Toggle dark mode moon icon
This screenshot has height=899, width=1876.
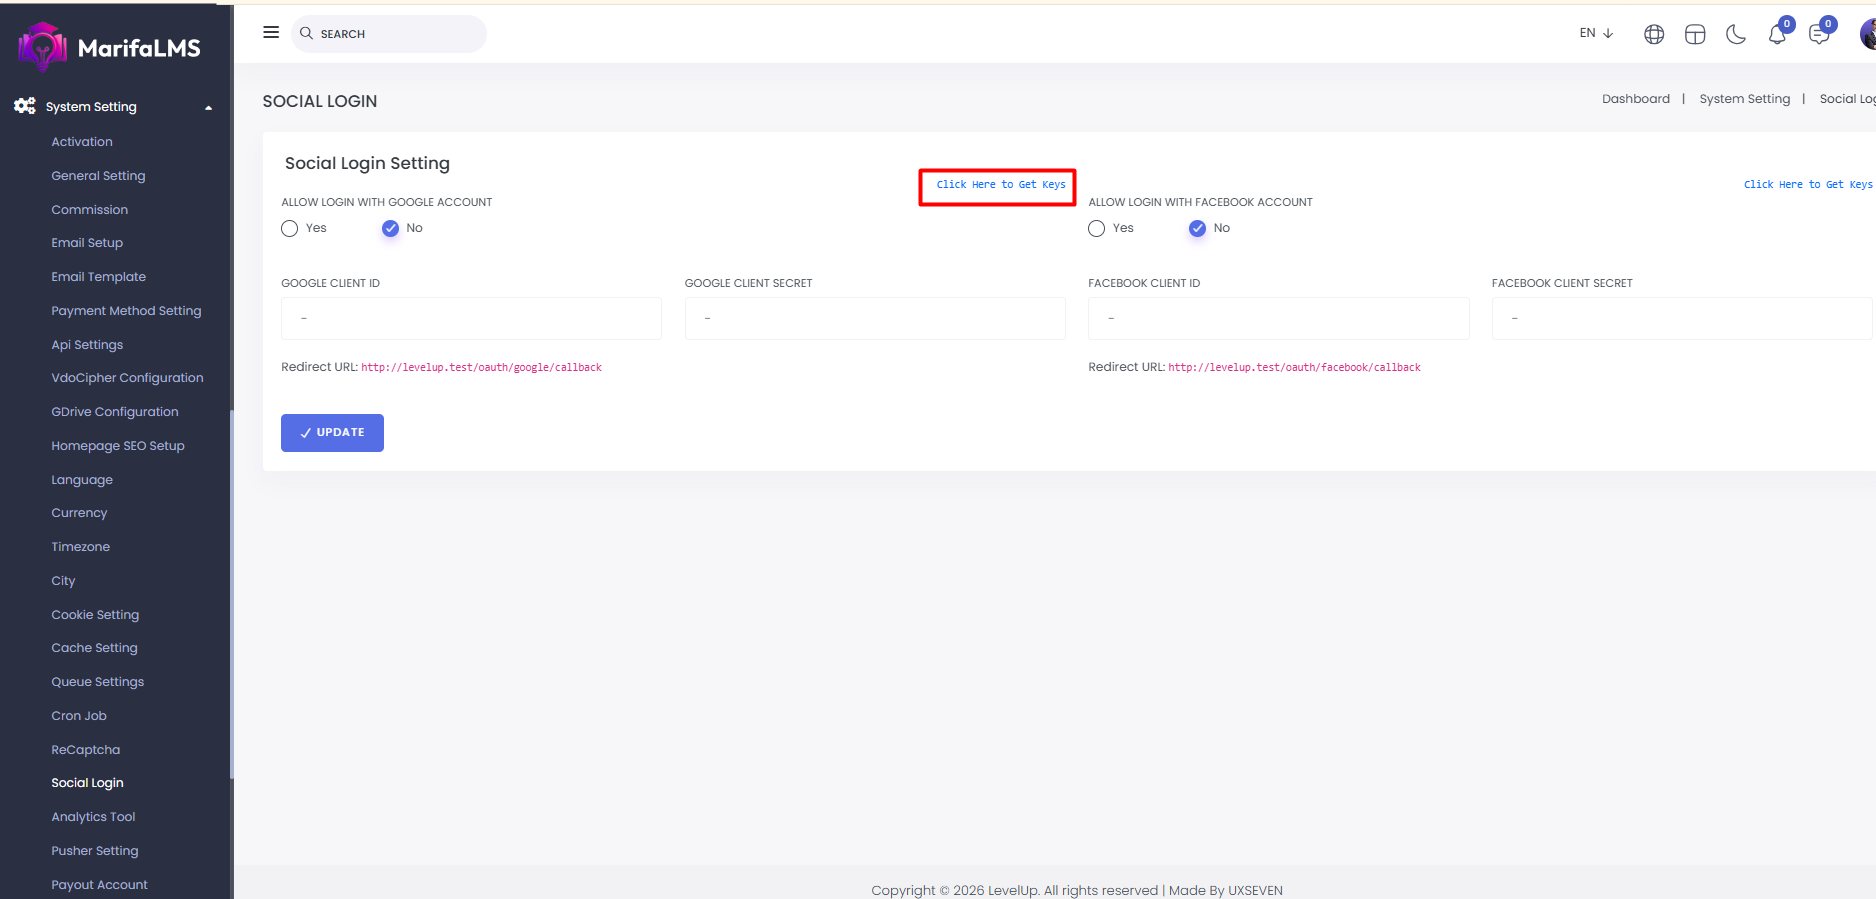[1736, 35]
